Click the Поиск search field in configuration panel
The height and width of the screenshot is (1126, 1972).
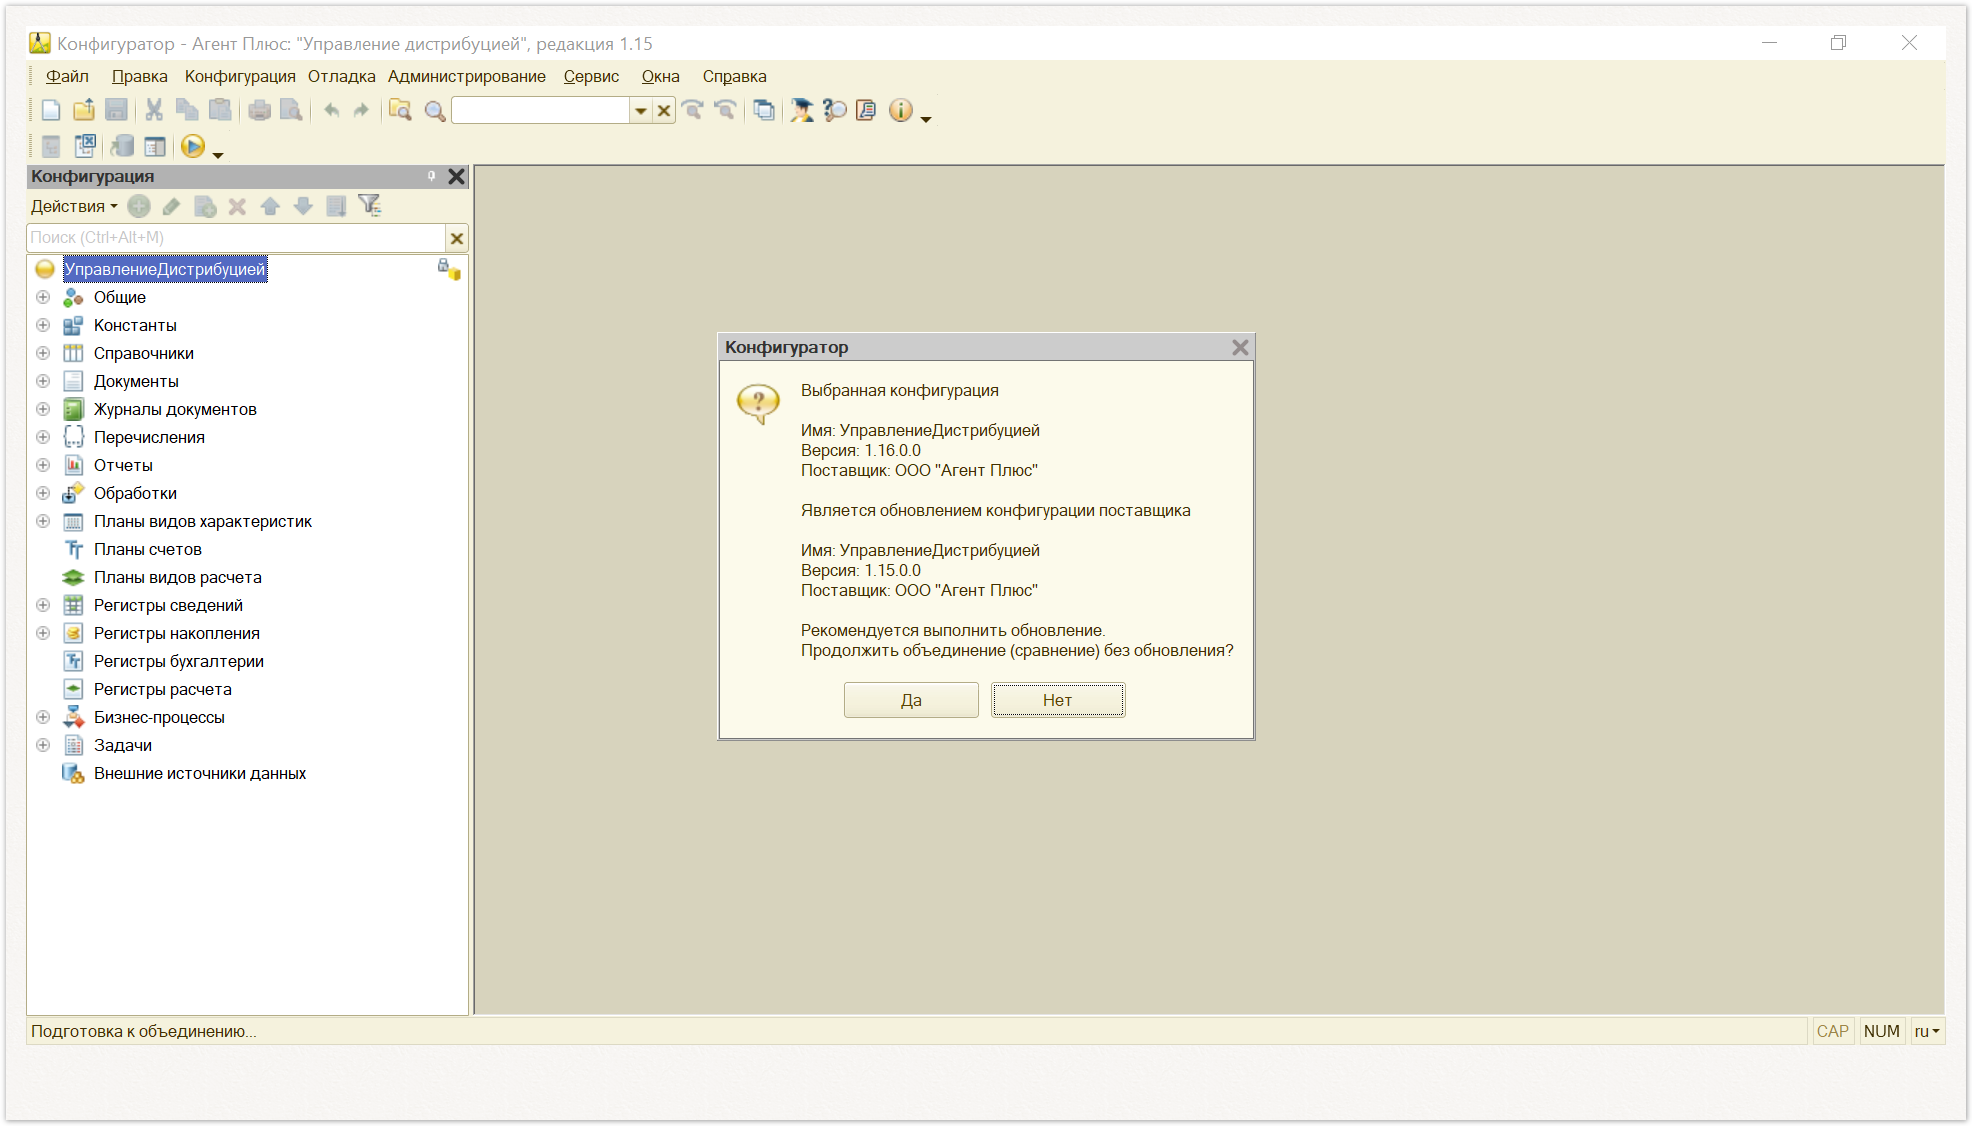click(236, 238)
